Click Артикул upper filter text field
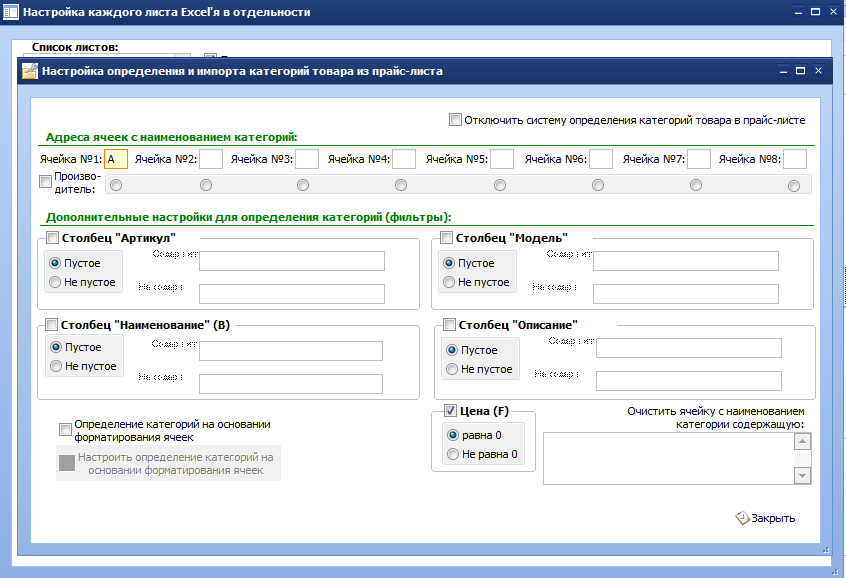The width and height of the screenshot is (846, 578). tap(292, 261)
